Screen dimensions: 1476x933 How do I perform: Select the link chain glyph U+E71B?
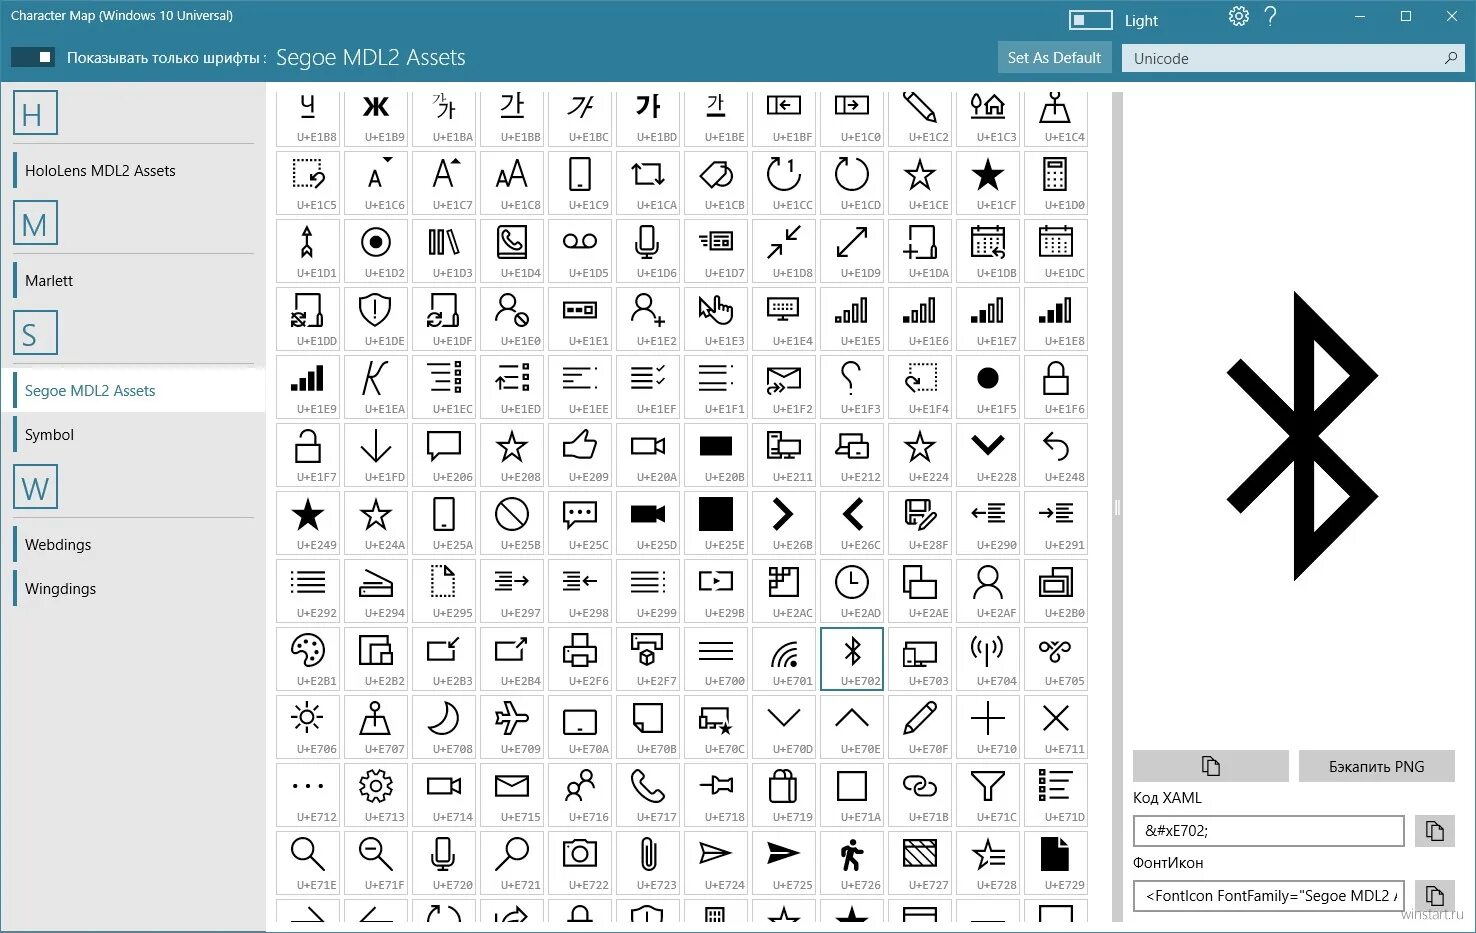coord(920,795)
